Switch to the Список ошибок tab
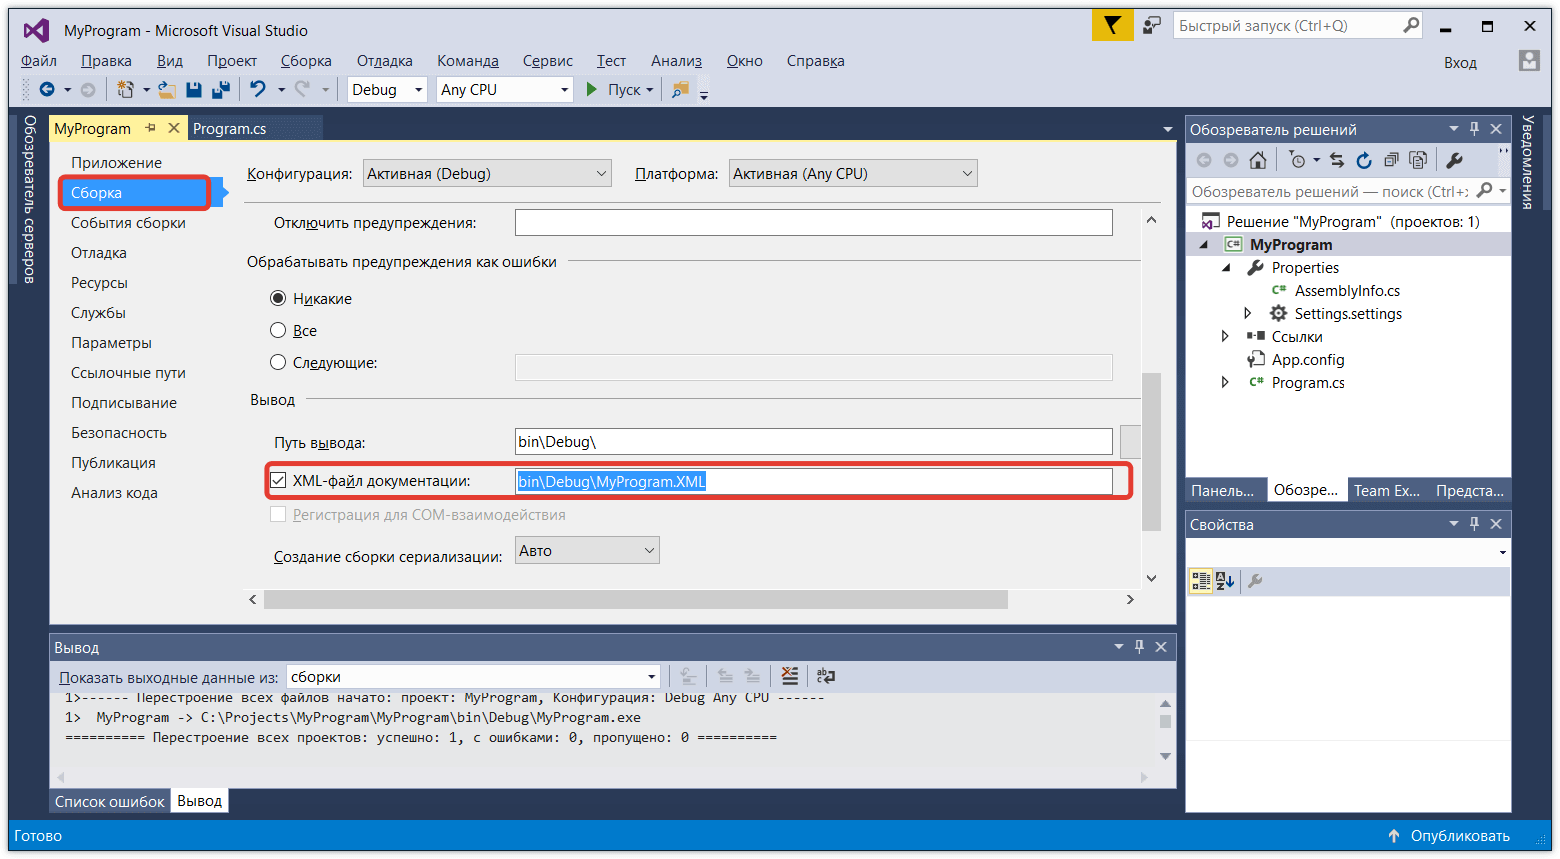Screen dimensions: 1560x859 coord(110,801)
